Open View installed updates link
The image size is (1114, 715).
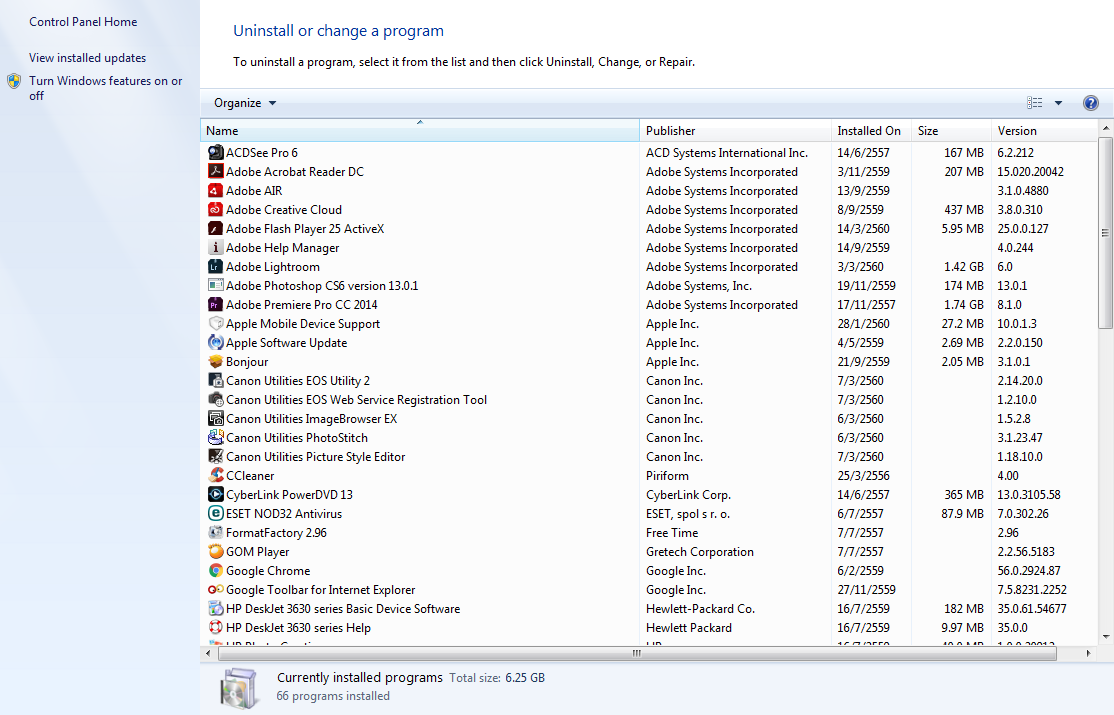87,58
